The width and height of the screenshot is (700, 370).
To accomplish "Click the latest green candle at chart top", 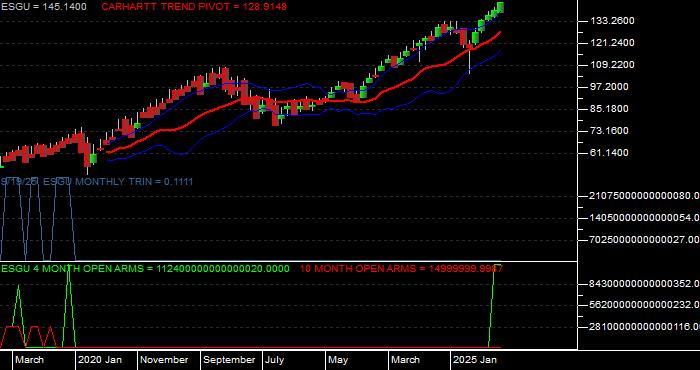I will pyautogui.click(x=500, y=8).
